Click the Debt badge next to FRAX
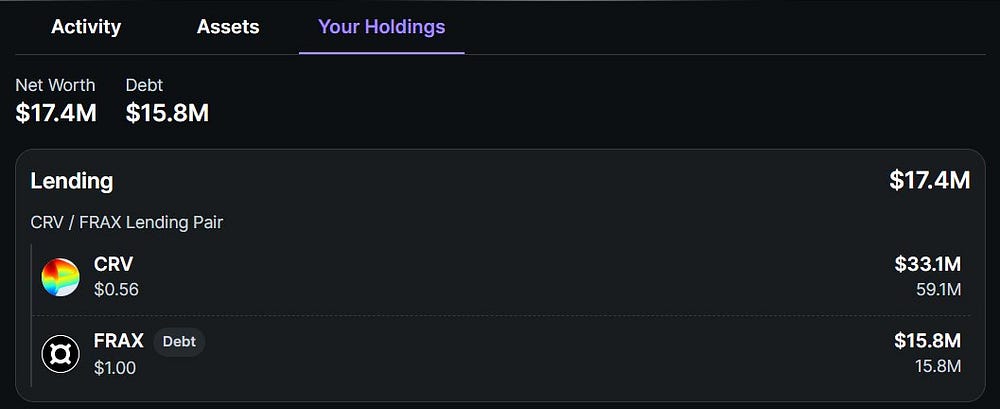This screenshot has height=409, width=1000. pyautogui.click(x=179, y=342)
